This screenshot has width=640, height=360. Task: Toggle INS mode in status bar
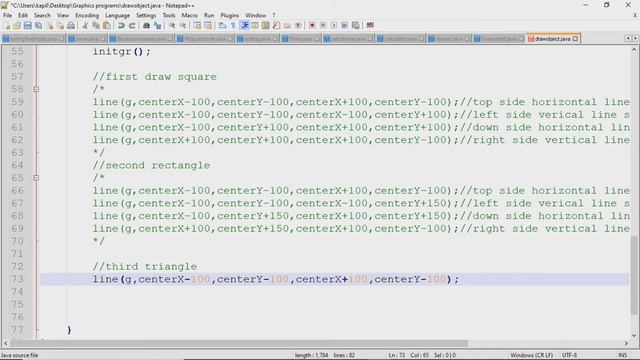[622, 355]
